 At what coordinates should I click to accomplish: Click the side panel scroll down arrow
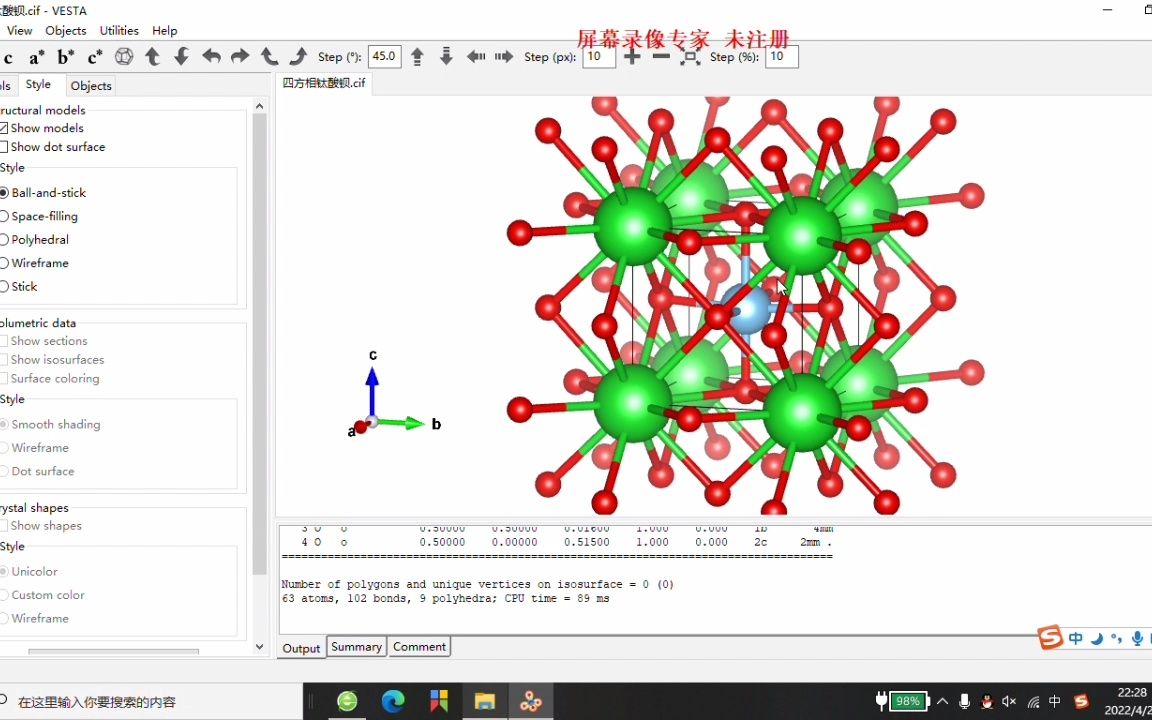click(259, 647)
